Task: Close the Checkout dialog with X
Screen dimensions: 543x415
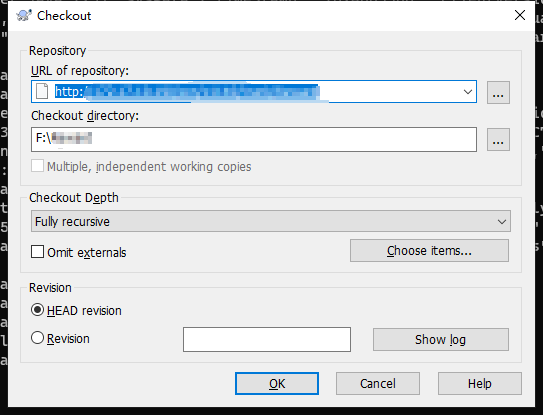Action: pyautogui.click(x=519, y=15)
